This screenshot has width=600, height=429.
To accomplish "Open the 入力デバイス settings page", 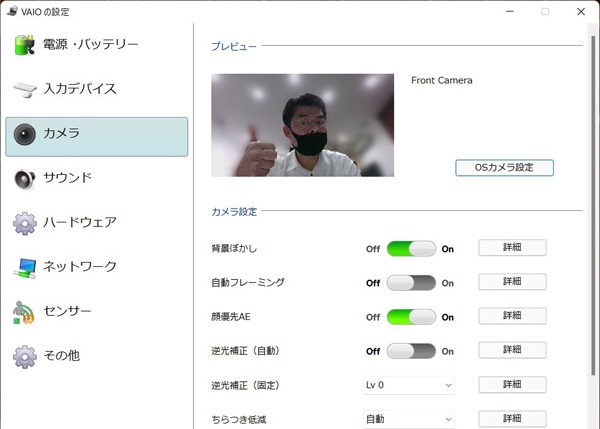I will tap(97, 90).
